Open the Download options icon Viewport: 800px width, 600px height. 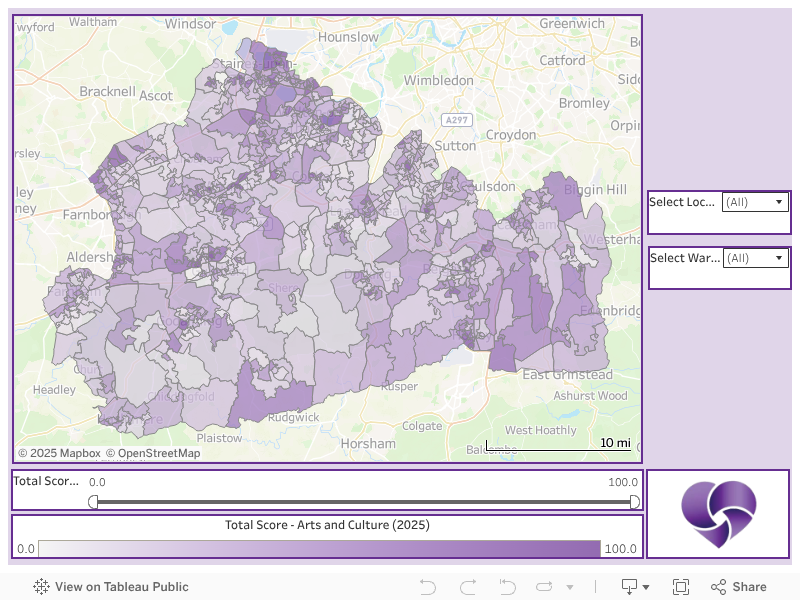pyautogui.click(x=635, y=587)
